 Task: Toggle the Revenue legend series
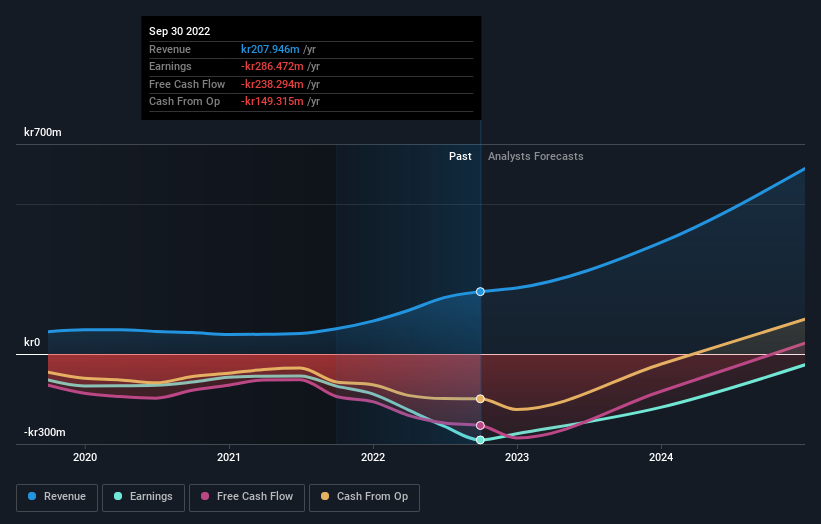57,497
